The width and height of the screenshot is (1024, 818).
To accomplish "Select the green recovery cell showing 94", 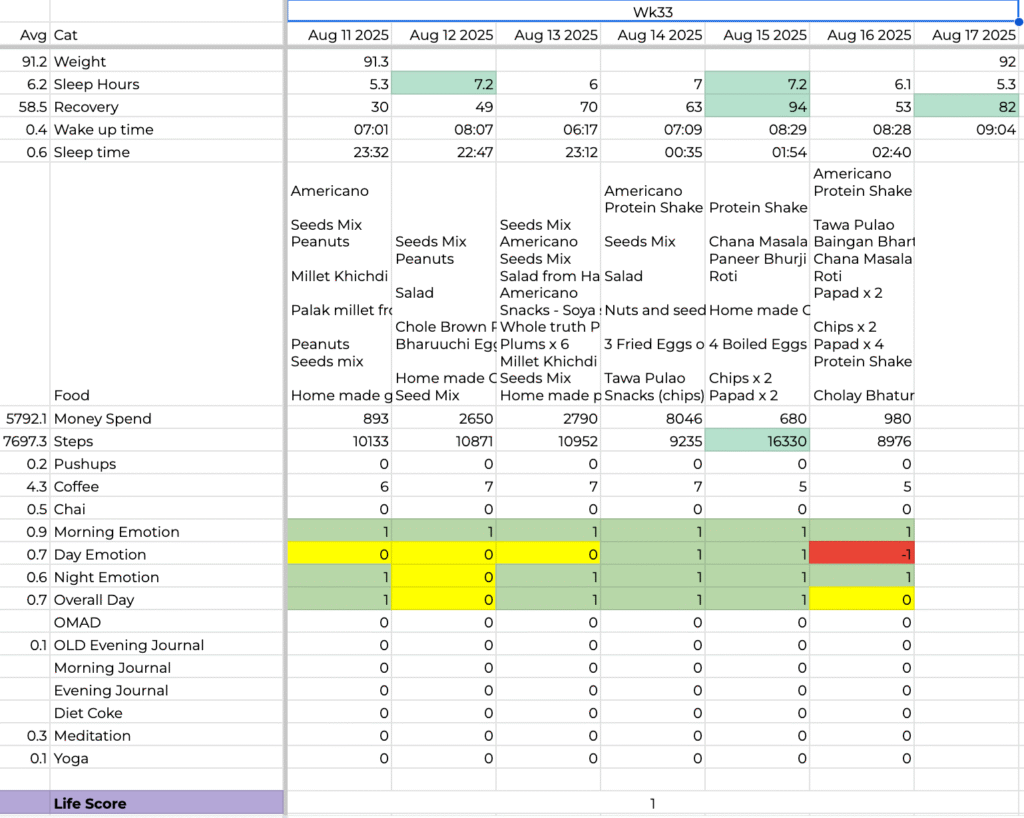I will click(x=758, y=107).
